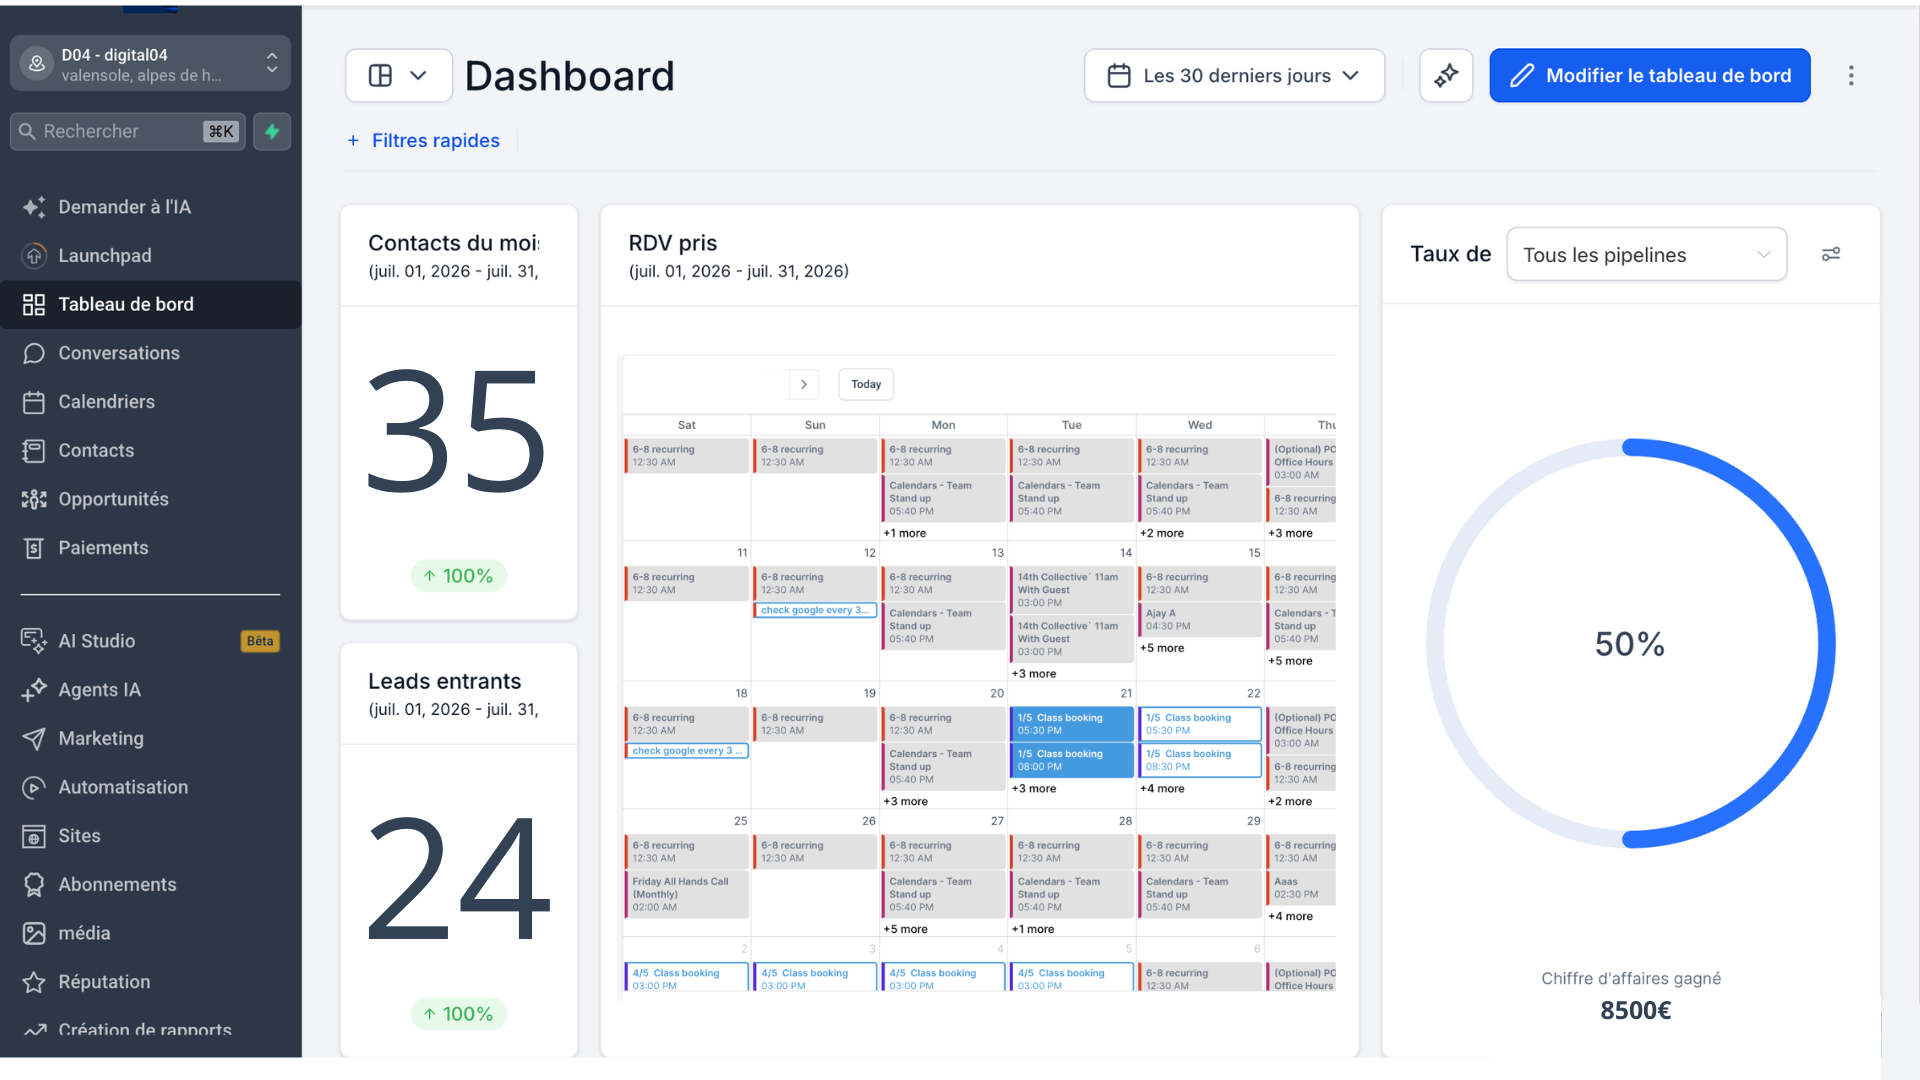
Task: Click Today button in RDV calendar
Action: [x=866, y=384]
